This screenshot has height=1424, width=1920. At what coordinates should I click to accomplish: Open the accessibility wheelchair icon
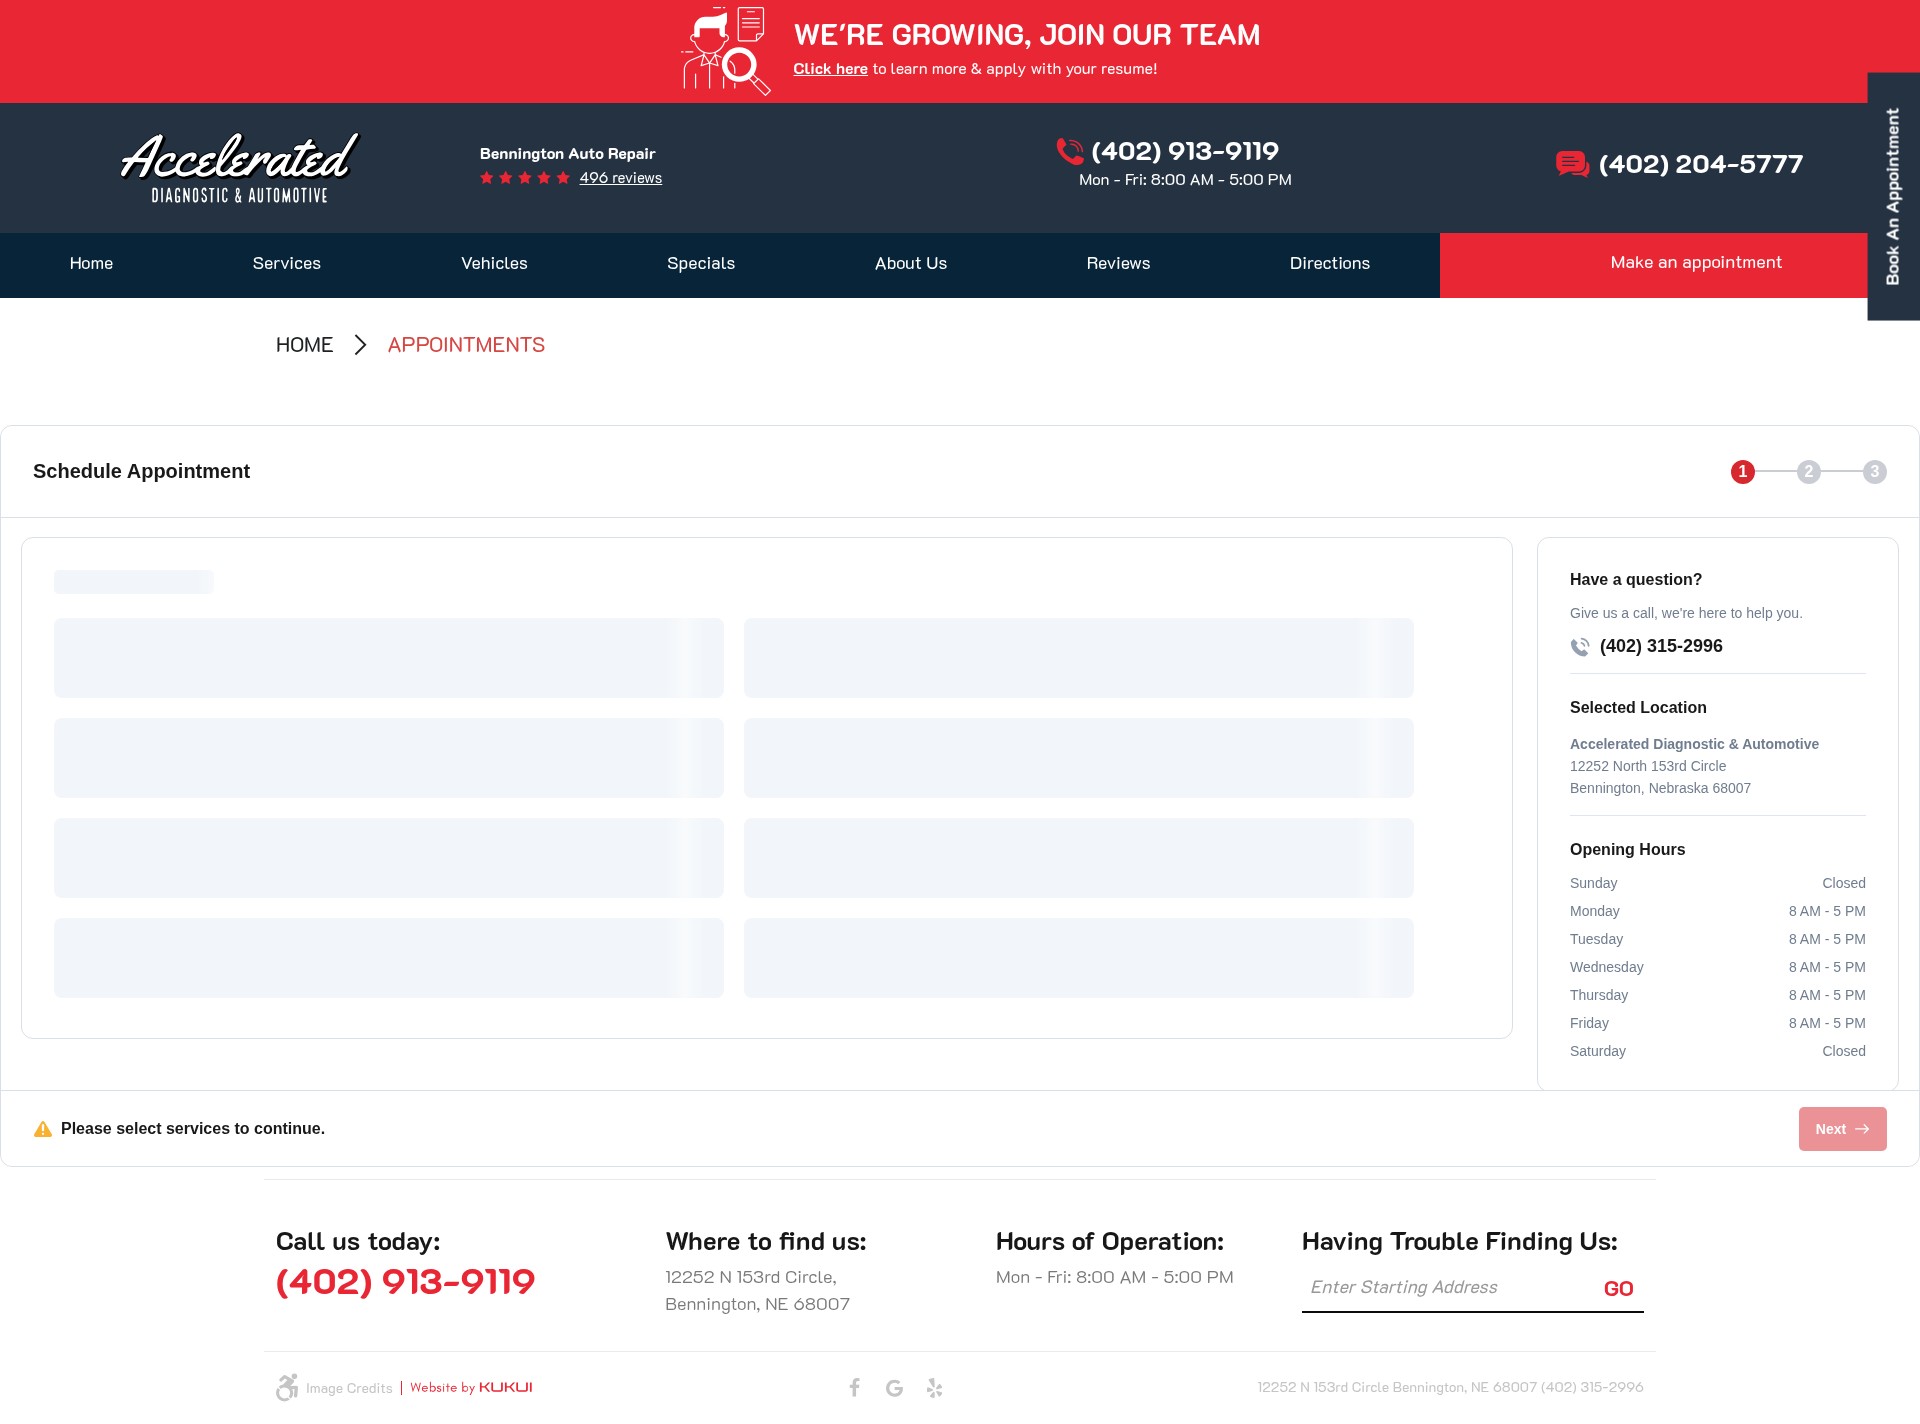(x=287, y=1387)
